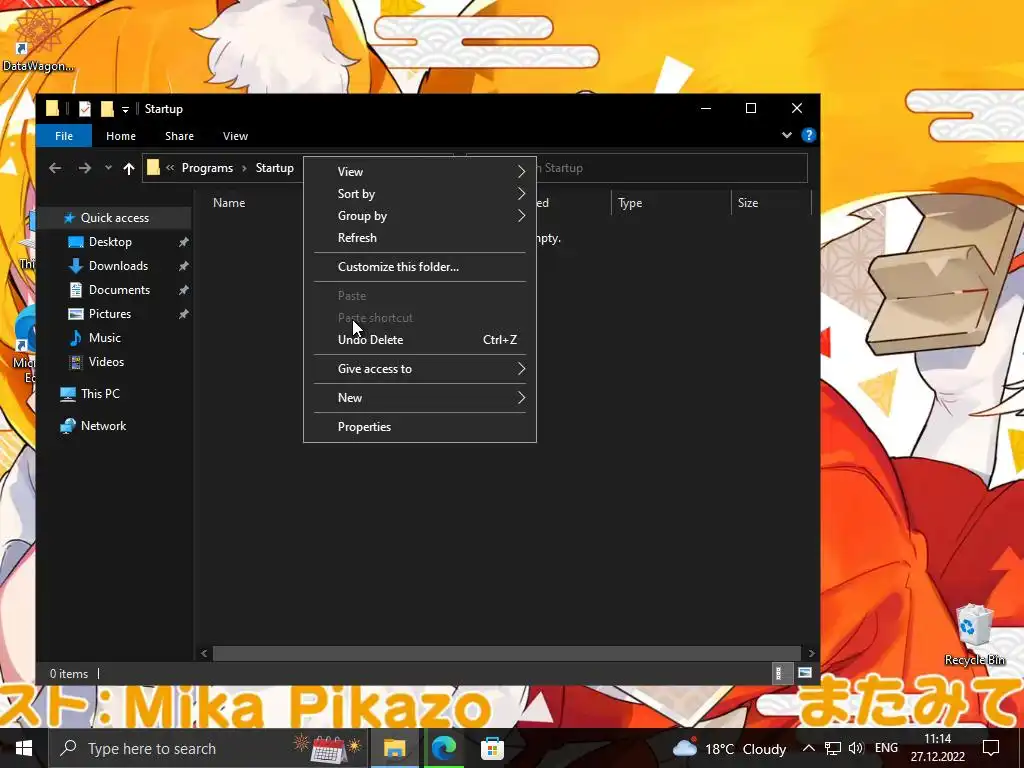Open the File ribbon tab
Image resolution: width=1024 pixels, height=768 pixels.
pos(64,136)
